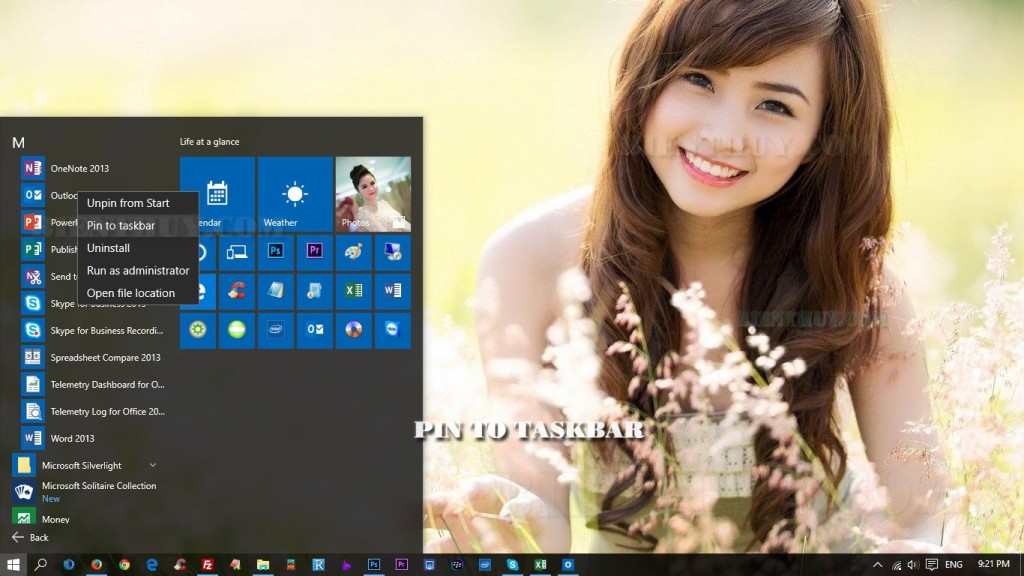Open the Premiere Pro tile in Start menu

[315, 252]
